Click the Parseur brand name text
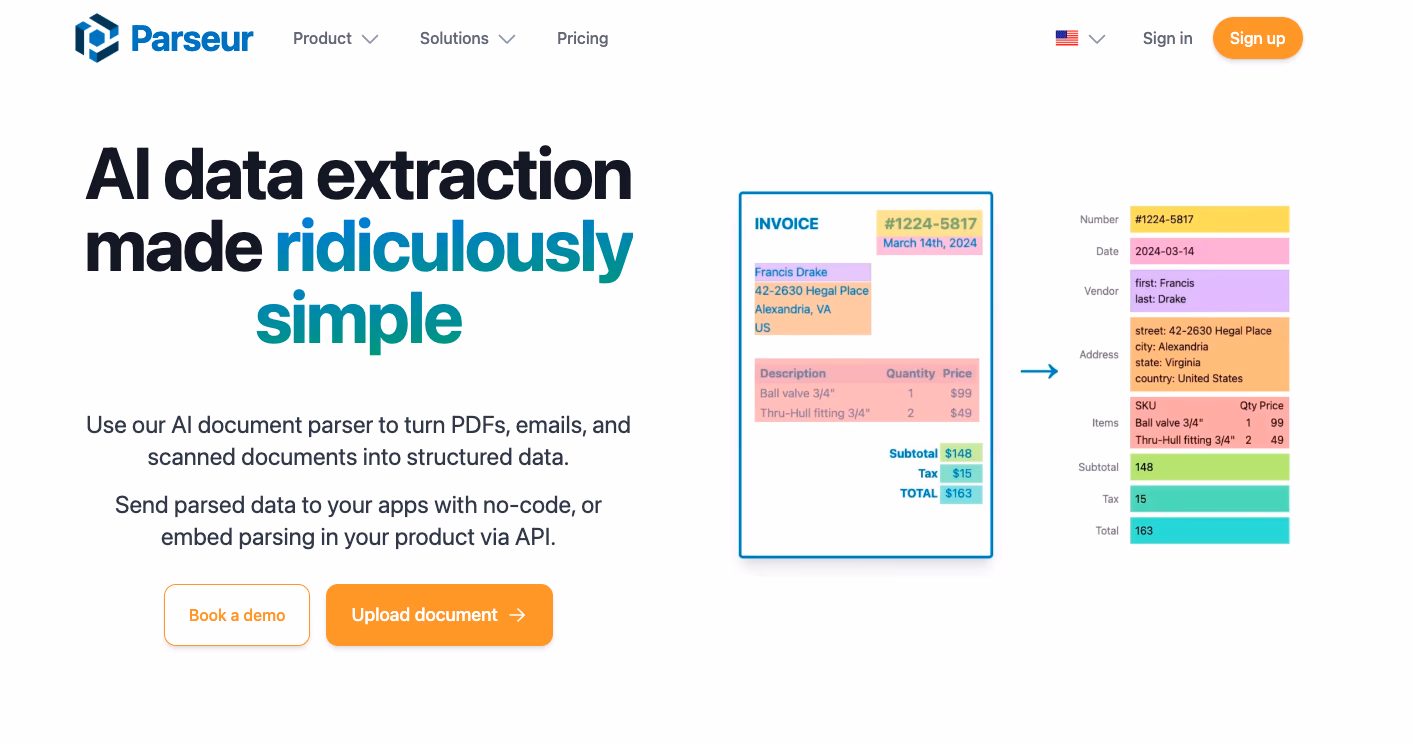 [x=192, y=39]
